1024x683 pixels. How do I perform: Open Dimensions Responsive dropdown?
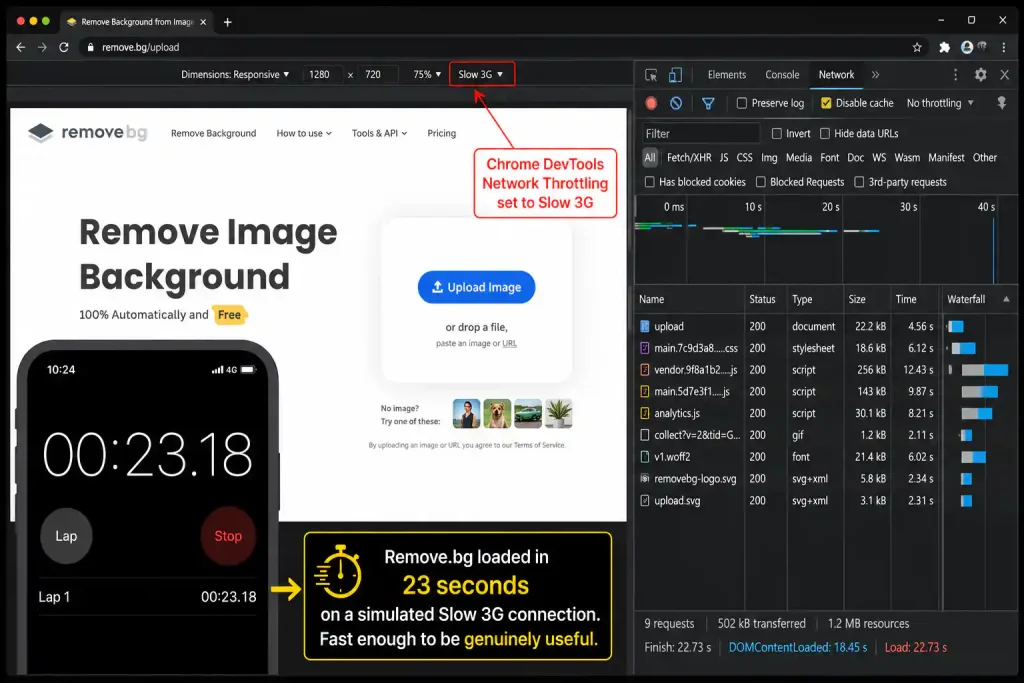(235, 74)
